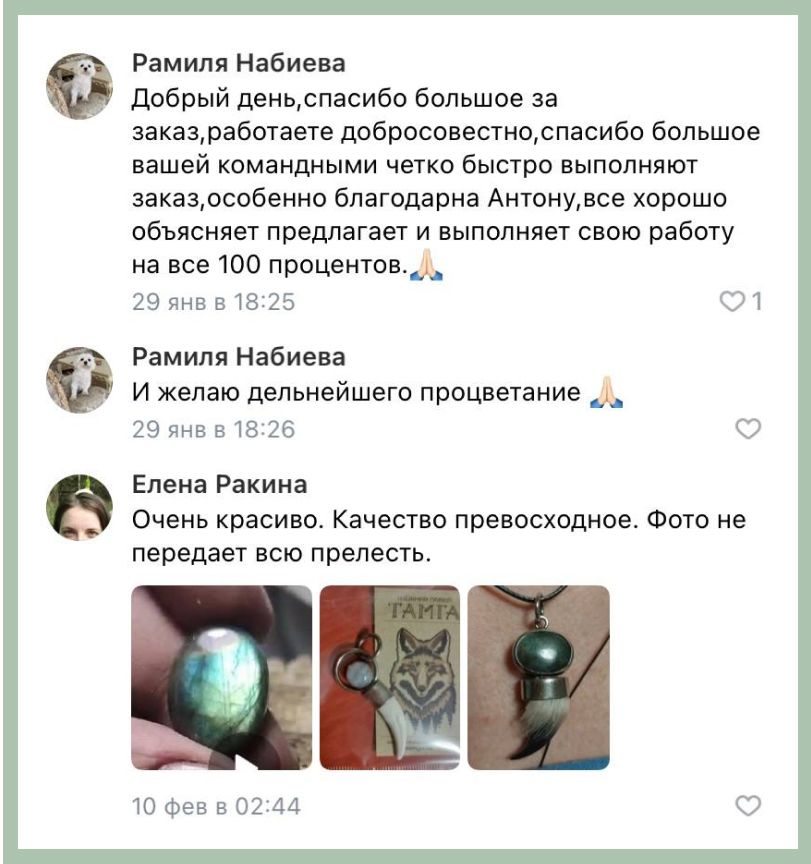Open the timestamp 29 янв в 18:25

(x=213, y=302)
